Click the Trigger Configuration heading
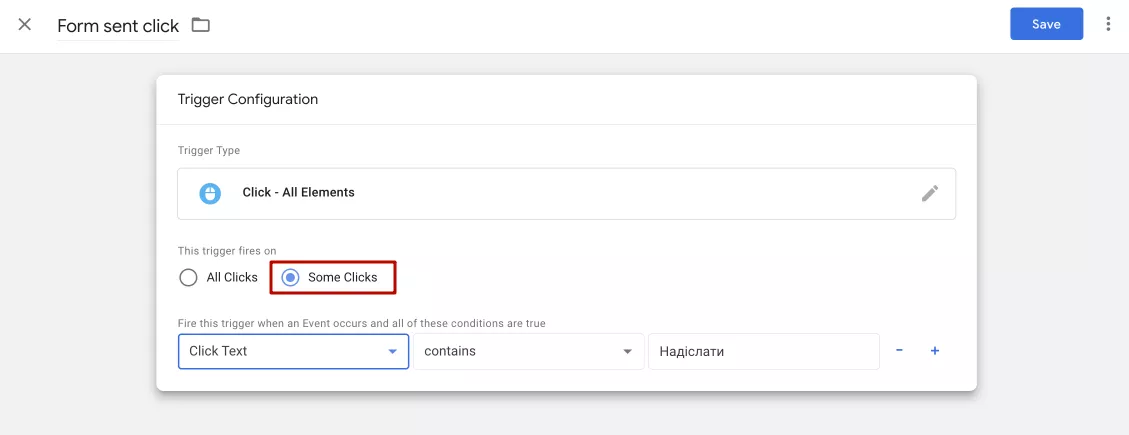 tap(248, 99)
